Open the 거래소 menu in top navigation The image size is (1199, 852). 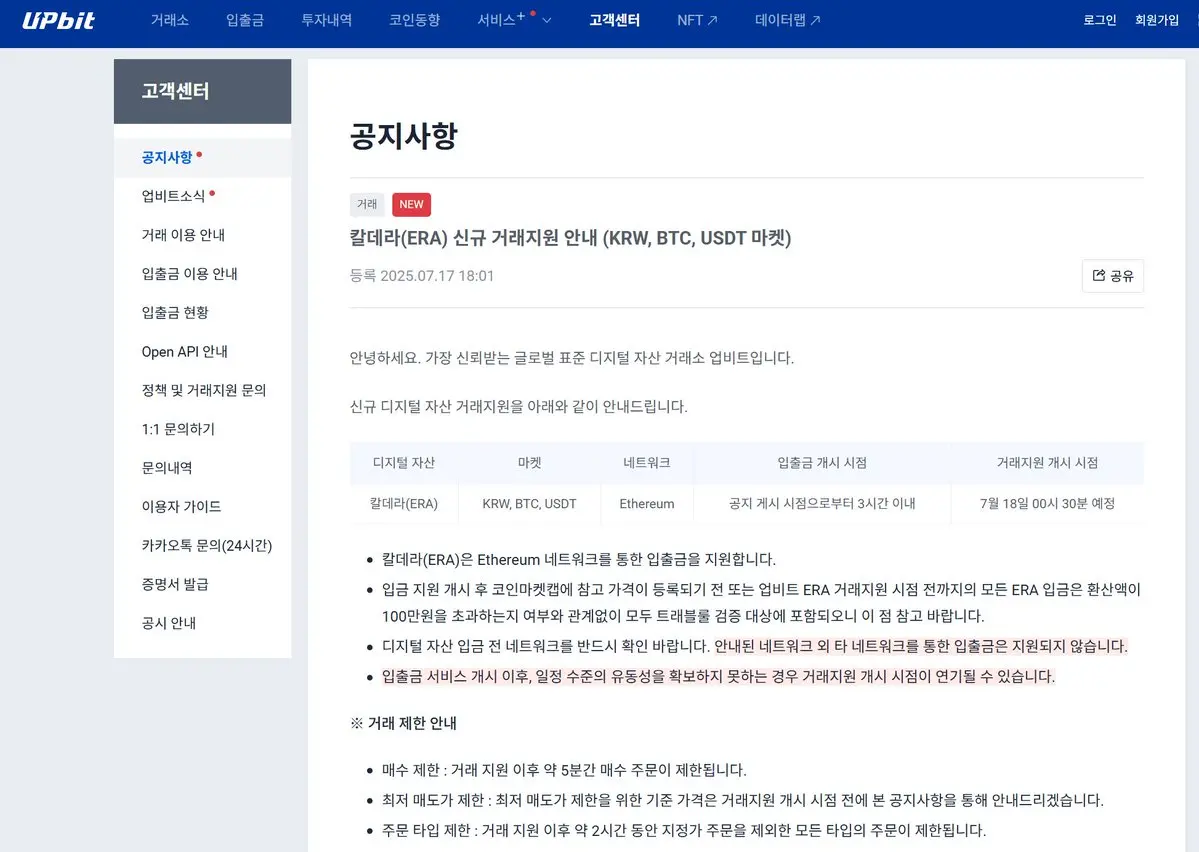click(x=170, y=20)
